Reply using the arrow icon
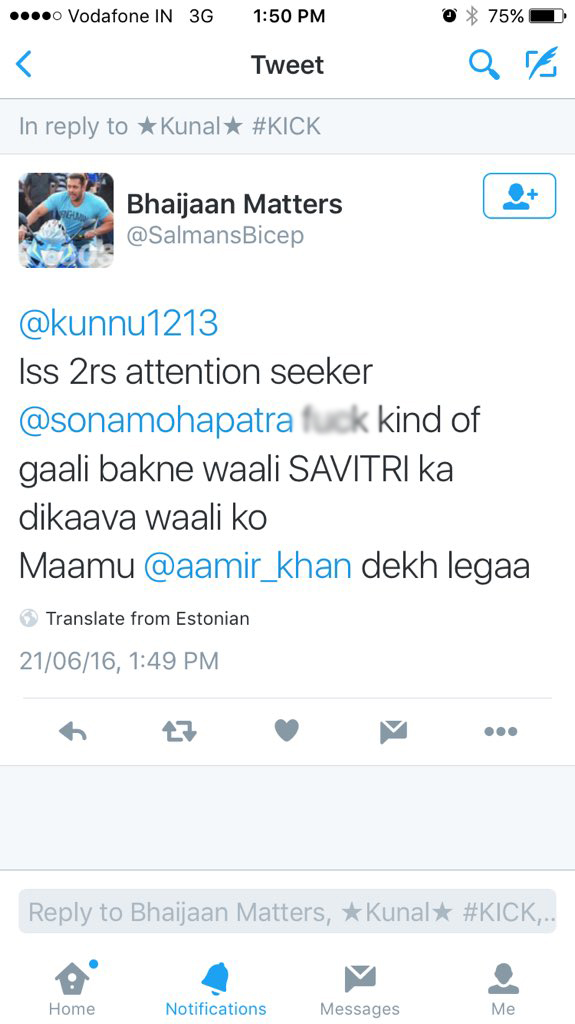 click(73, 731)
